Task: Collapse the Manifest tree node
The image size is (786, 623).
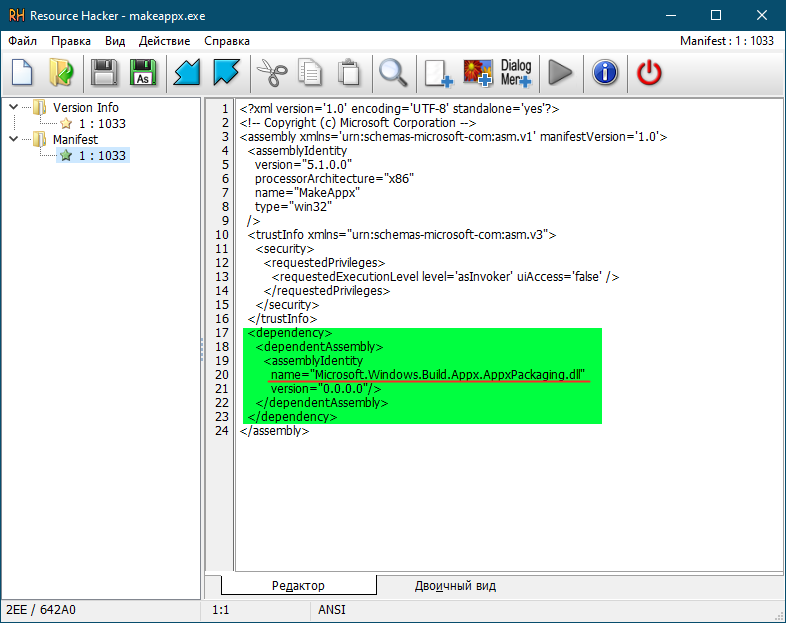Action: pos(14,139)
